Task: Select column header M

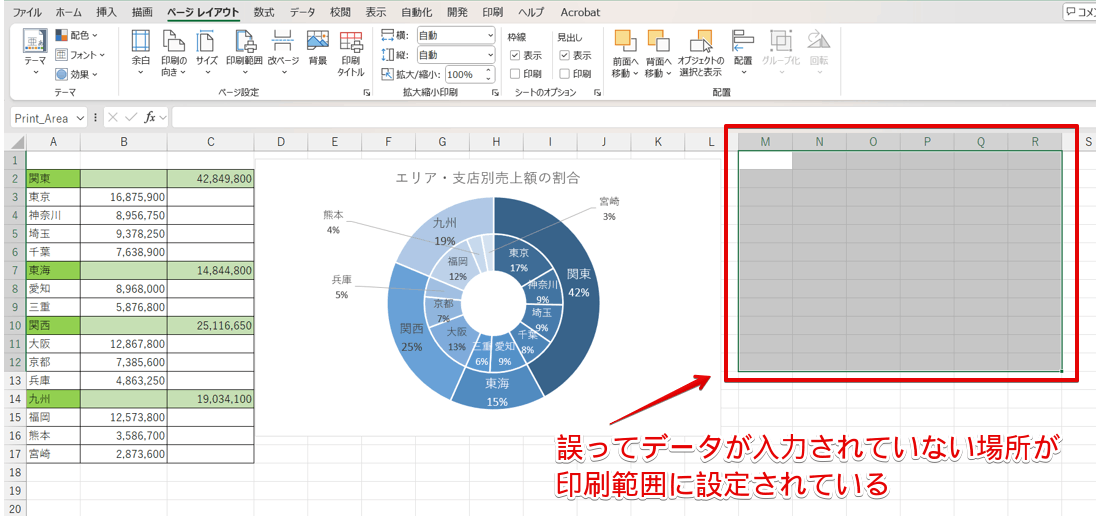Action: click(765, 142)
